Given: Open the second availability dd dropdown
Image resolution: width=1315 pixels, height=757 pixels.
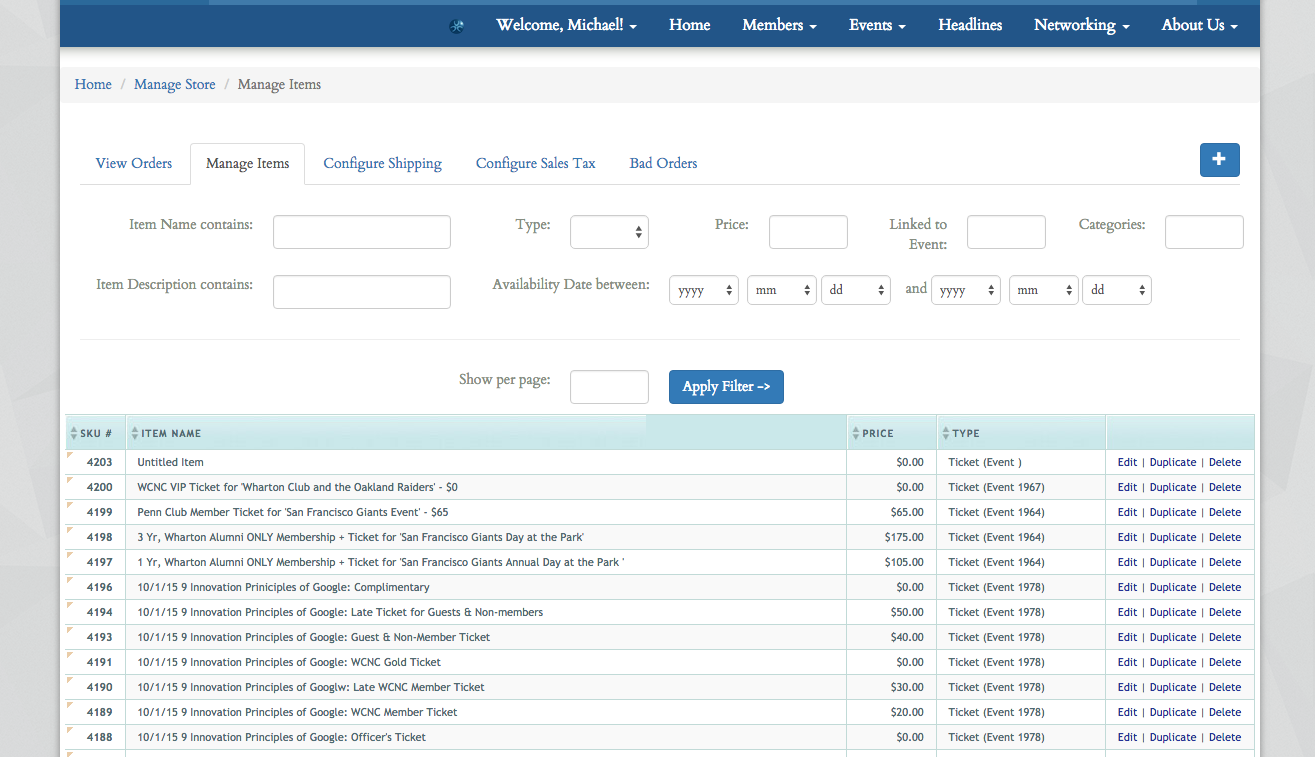Looking at the screenshot, I should 1117,290.
